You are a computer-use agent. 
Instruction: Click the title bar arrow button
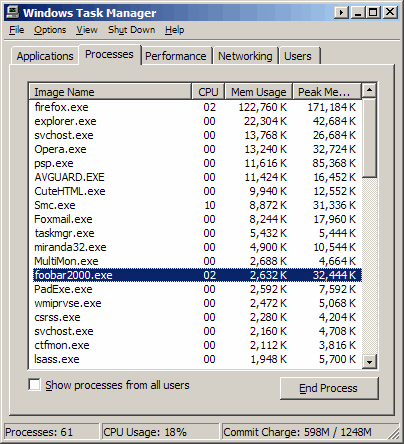pos(341,13)
